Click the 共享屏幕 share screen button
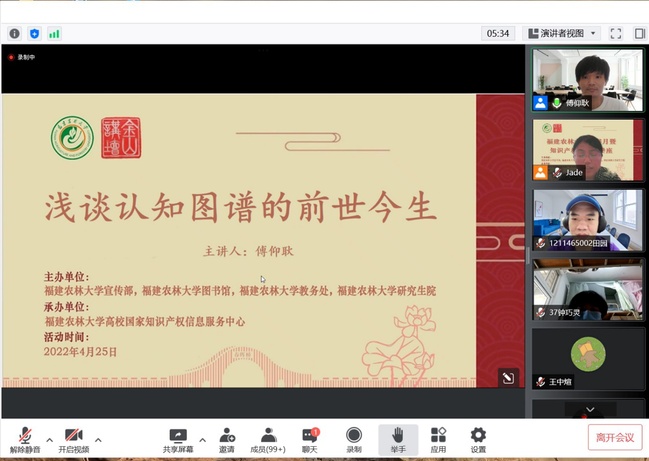Screen dimensions: 649x461 (178, 439)
